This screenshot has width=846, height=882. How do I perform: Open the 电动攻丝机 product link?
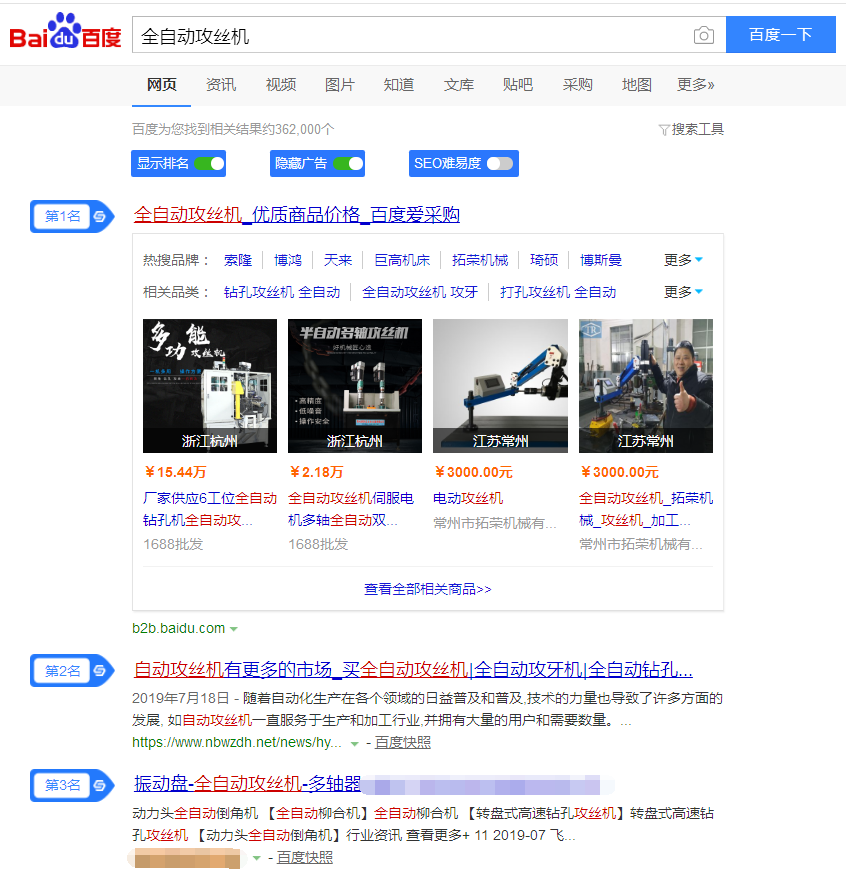[x=468, y=498]
